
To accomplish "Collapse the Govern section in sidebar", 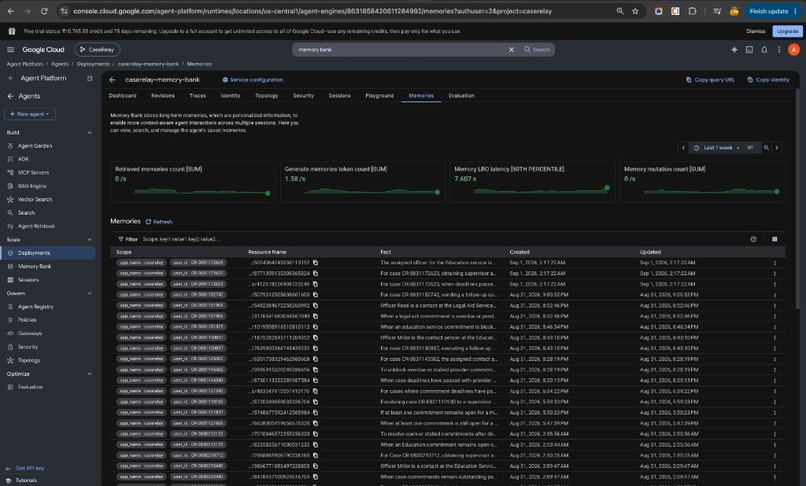I will click(89, 294).
